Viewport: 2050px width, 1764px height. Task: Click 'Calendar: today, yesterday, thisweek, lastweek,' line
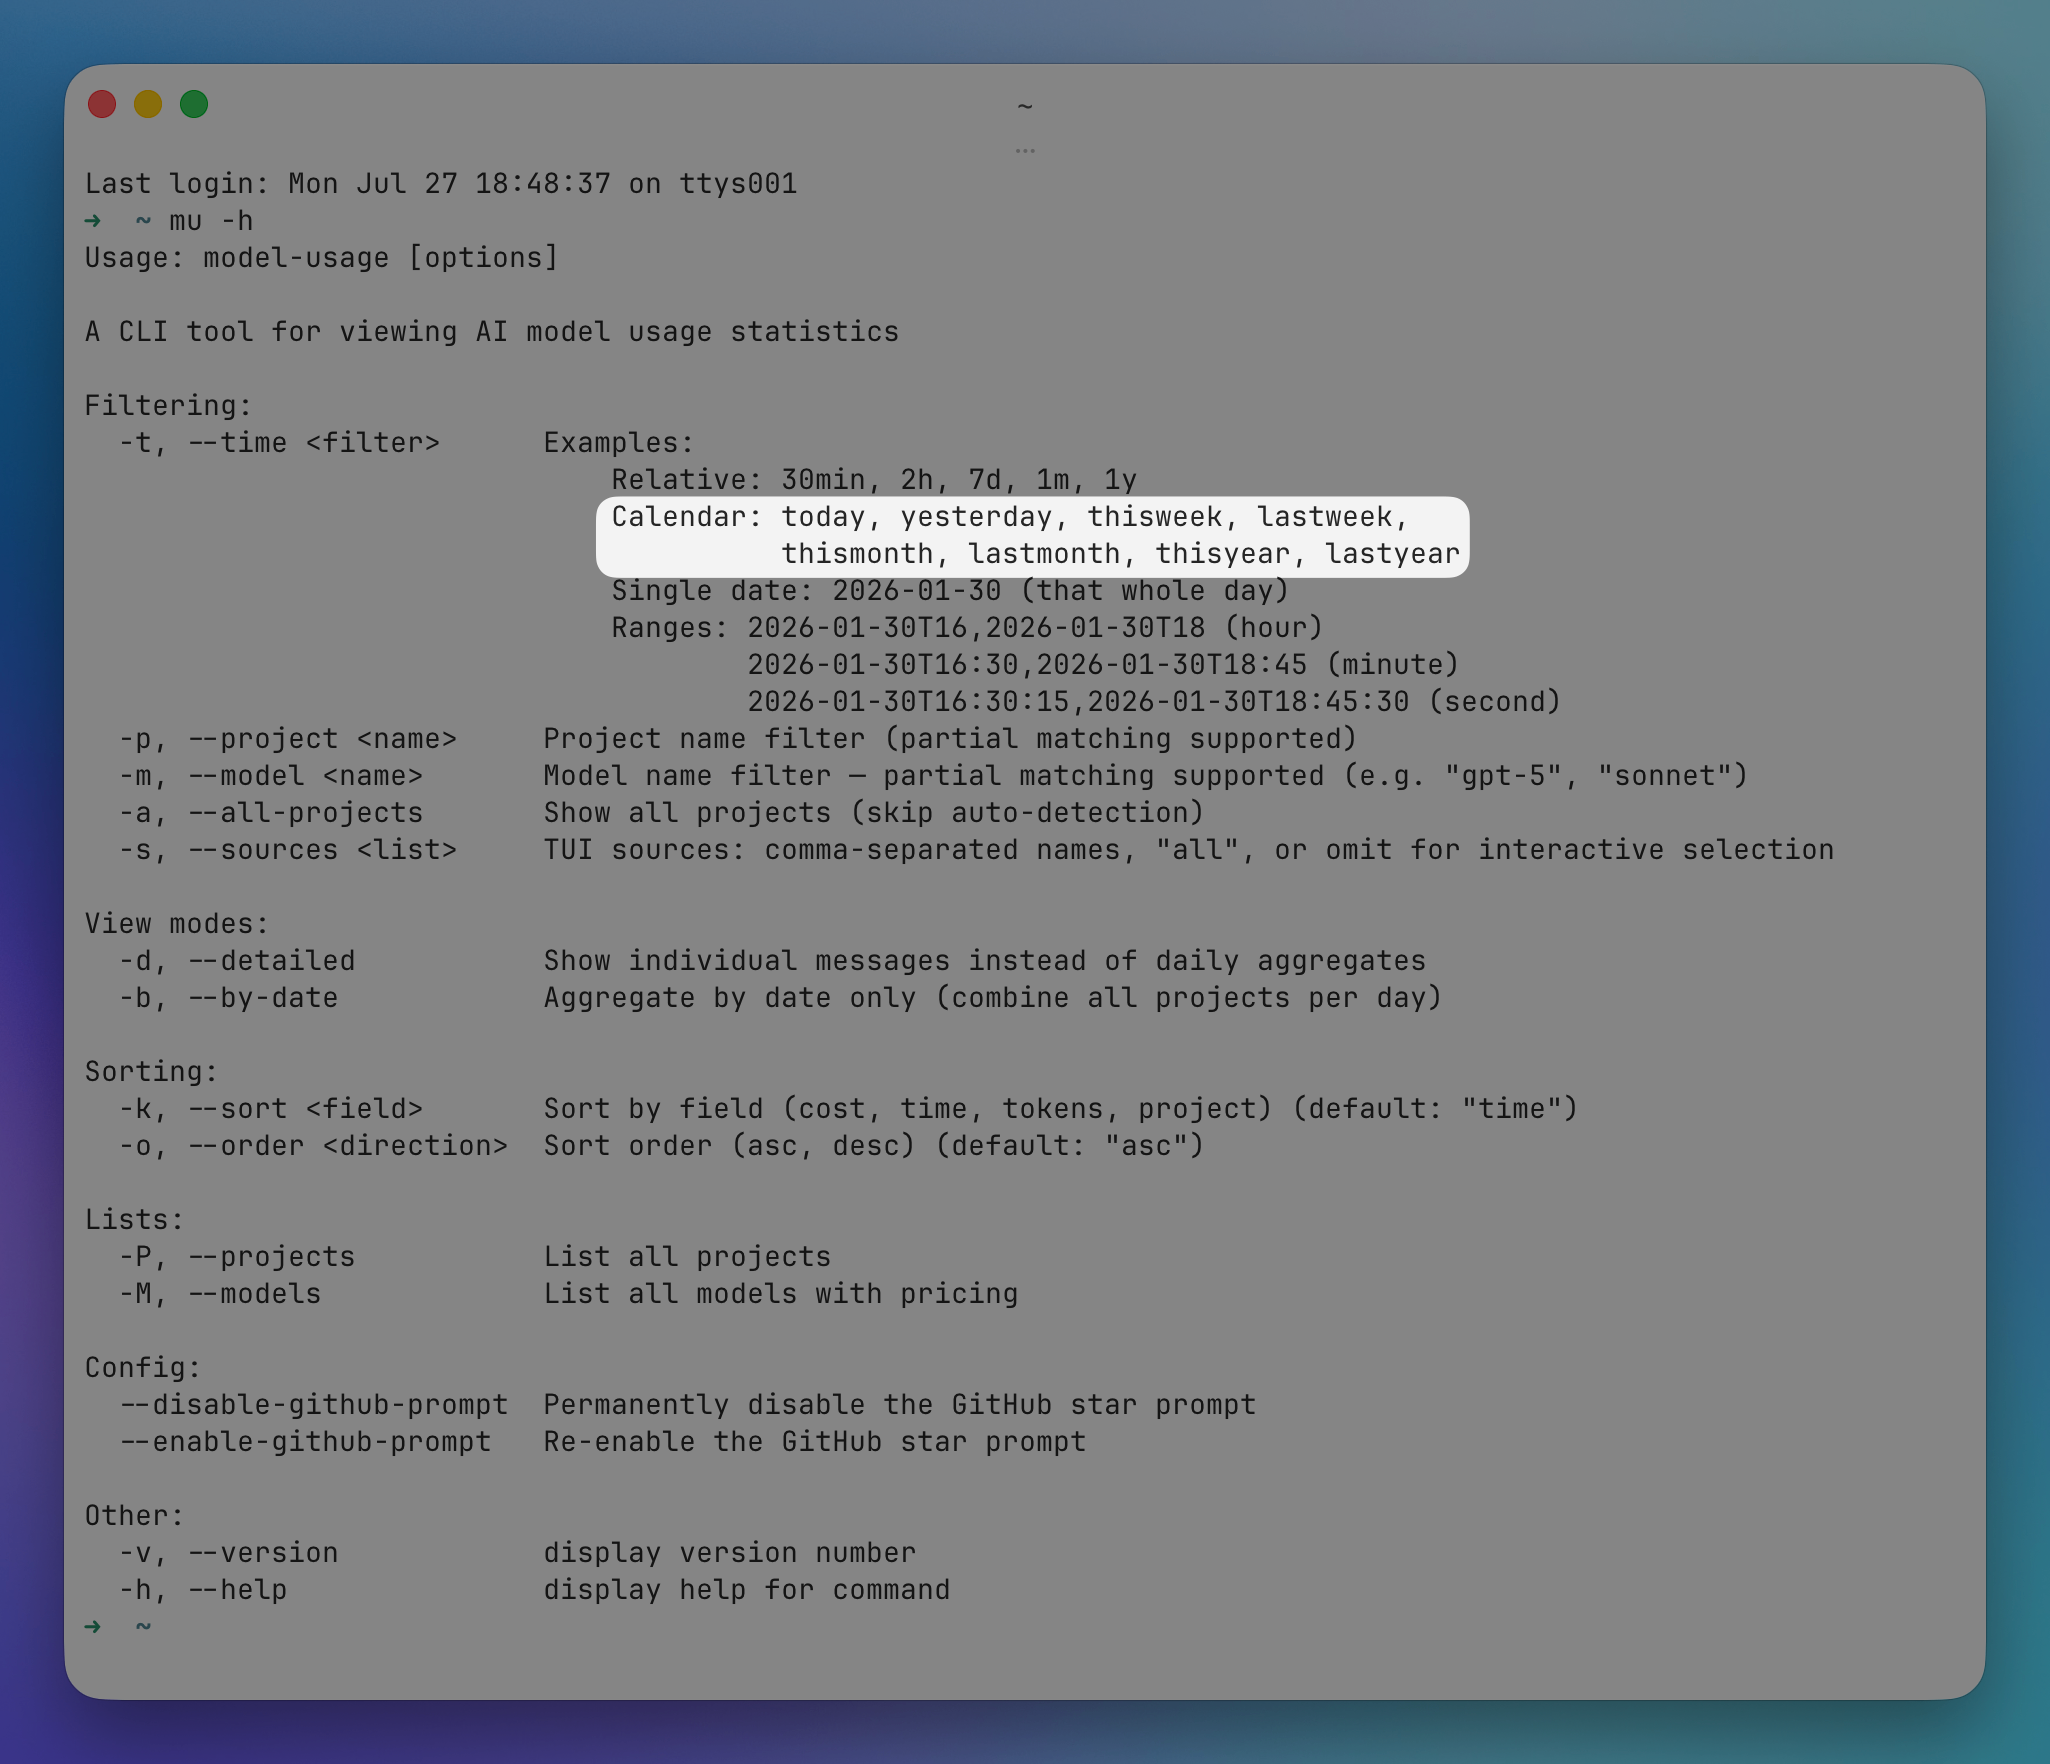(1010, 517)
